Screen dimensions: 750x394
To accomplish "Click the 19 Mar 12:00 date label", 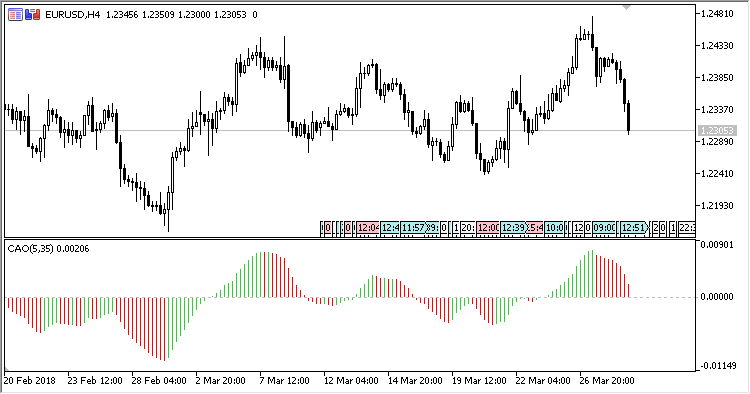I will [x=479, y=381].
